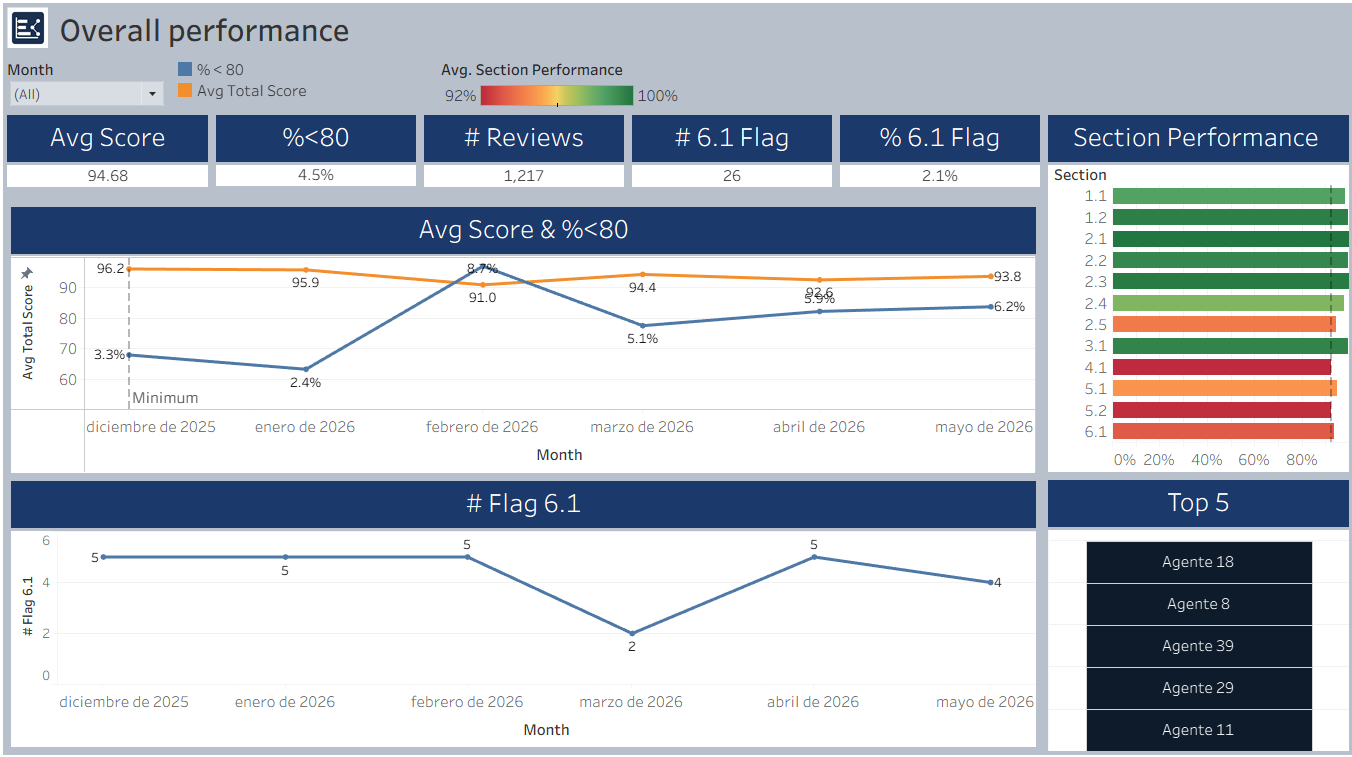1352x757 pixels.
Task: Click the 4.5% value under %<80
Action: [x=316, y=176]
